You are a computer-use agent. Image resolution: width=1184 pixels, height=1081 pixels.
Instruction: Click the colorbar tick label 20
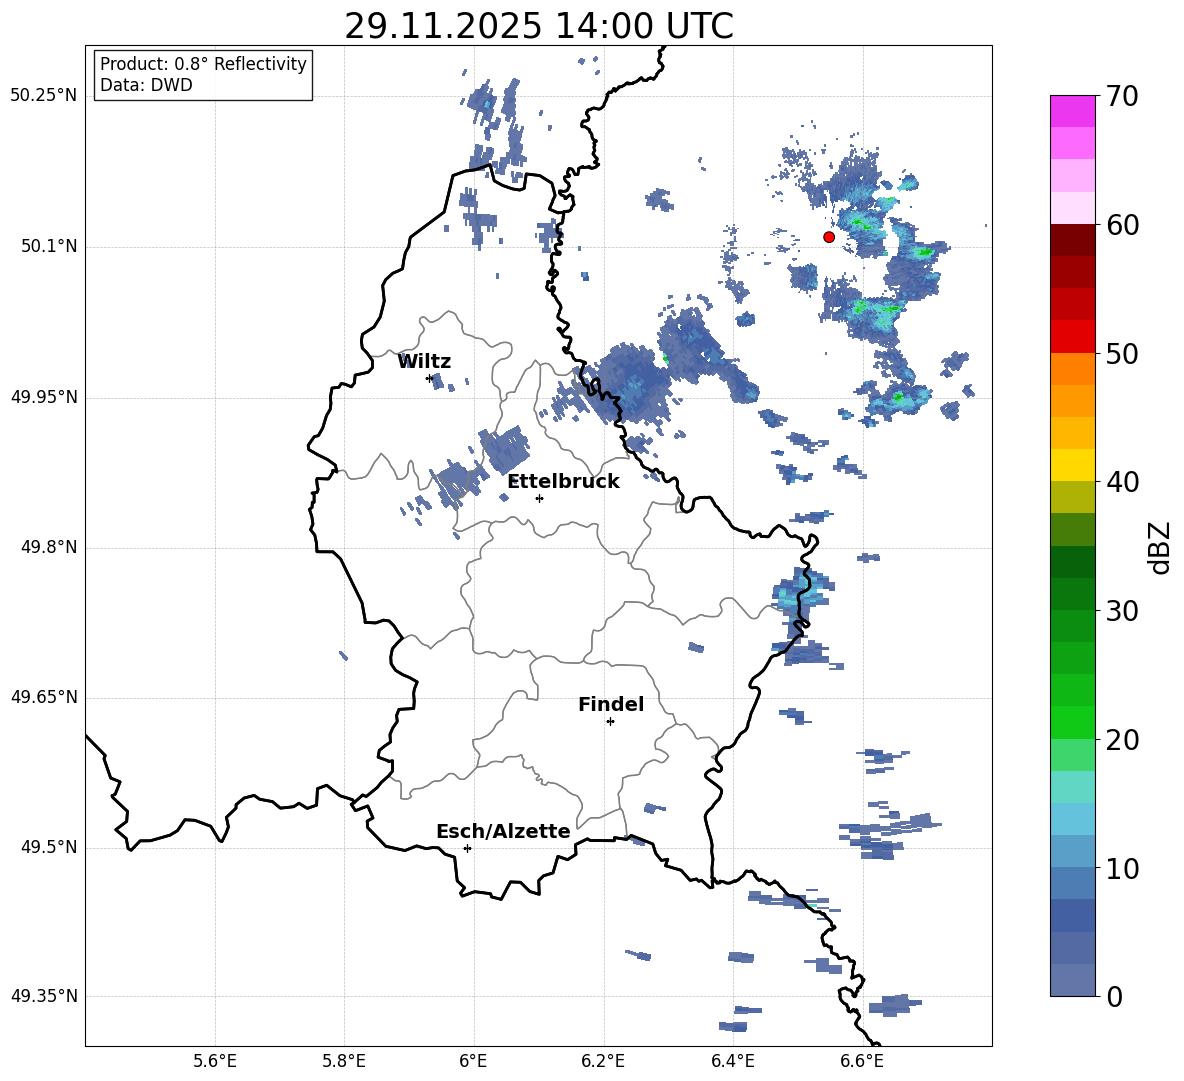click(1122, 740)
